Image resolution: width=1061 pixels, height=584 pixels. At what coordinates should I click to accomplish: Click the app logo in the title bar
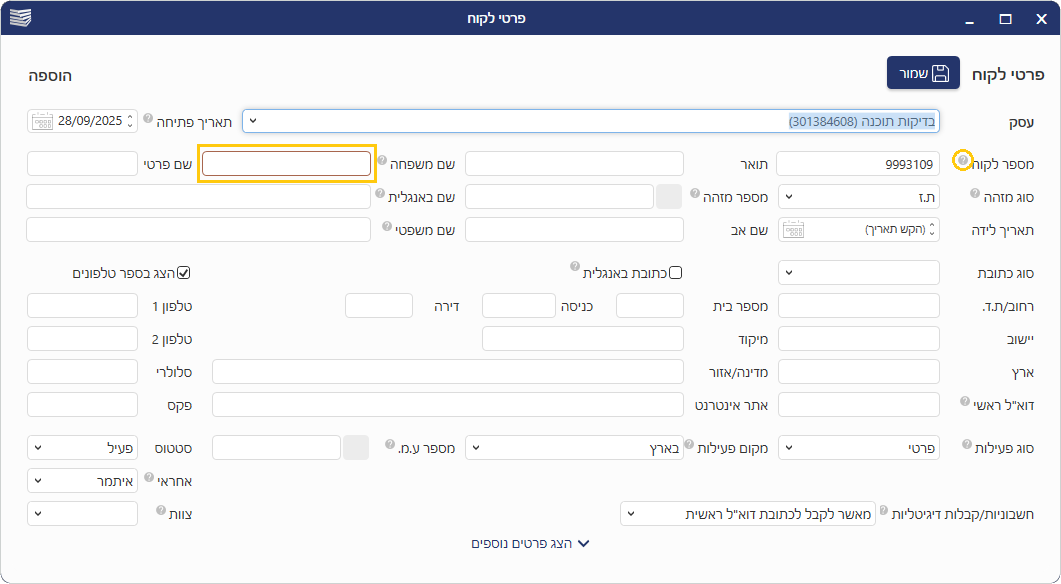tap(20, 18)
